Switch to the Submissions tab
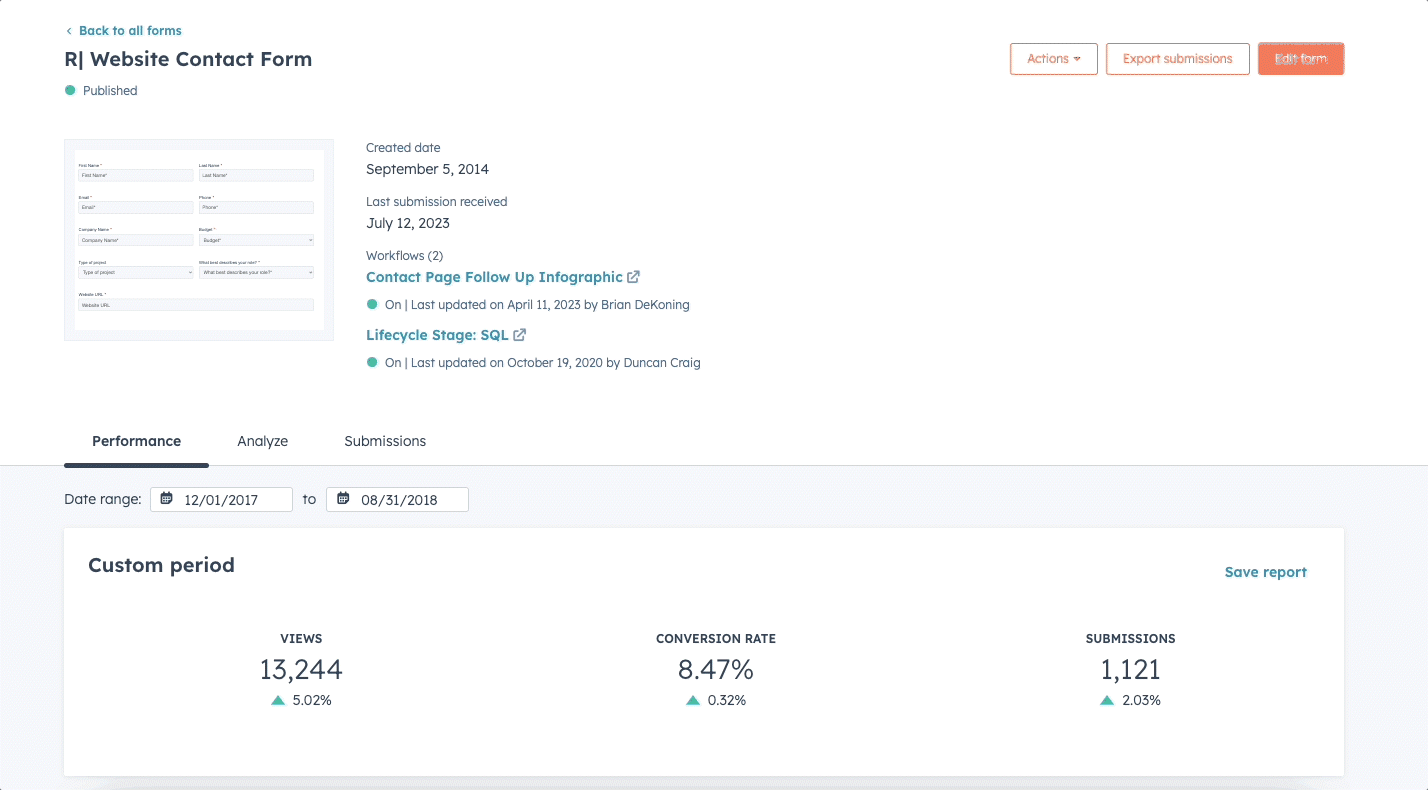 tap(385, 441)
